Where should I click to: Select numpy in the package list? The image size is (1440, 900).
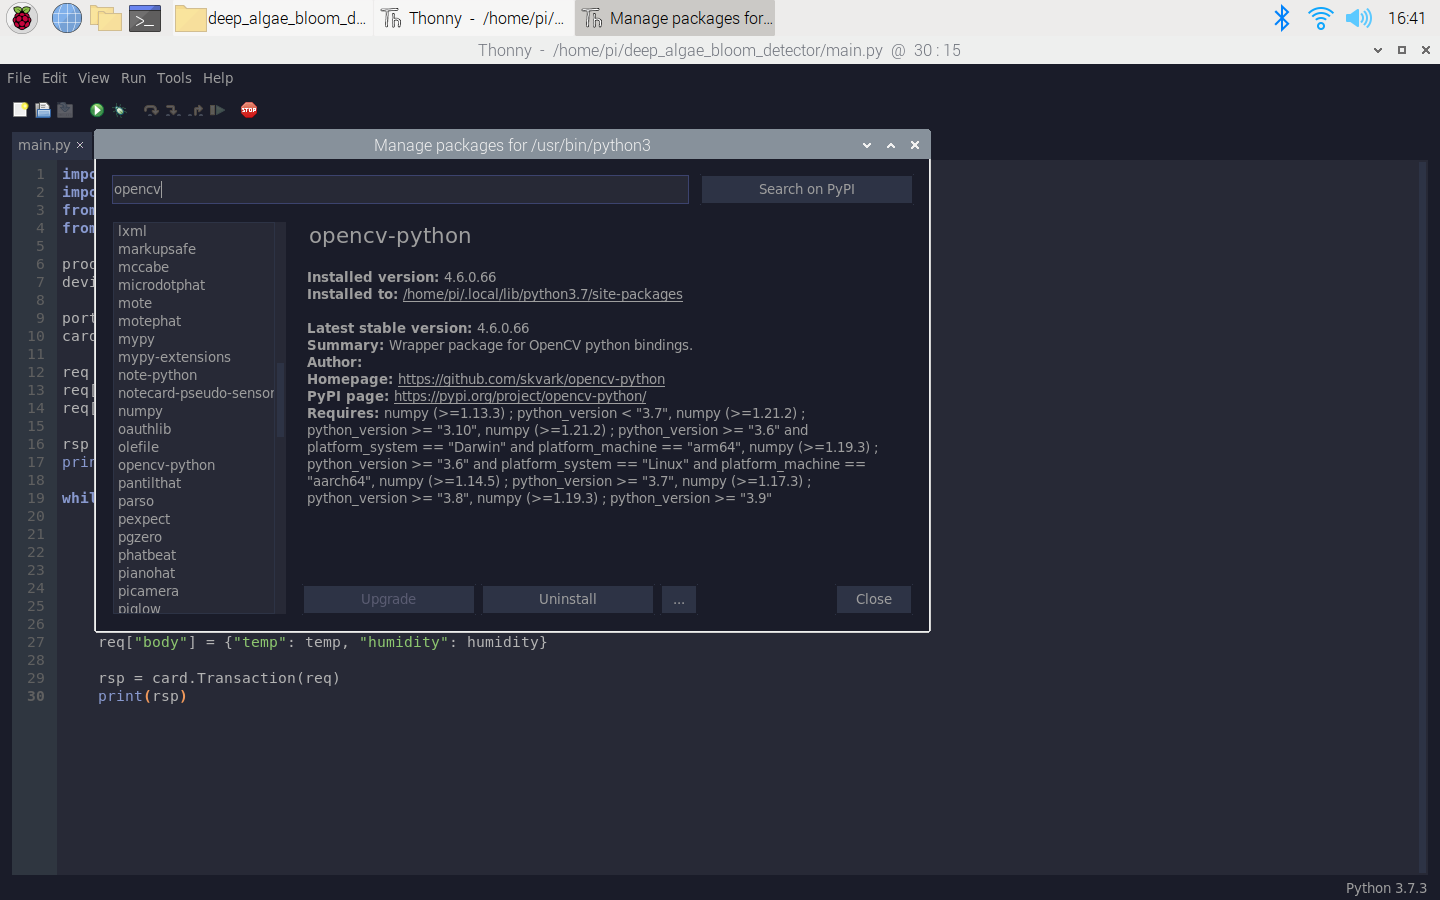[x=140, y=411]
